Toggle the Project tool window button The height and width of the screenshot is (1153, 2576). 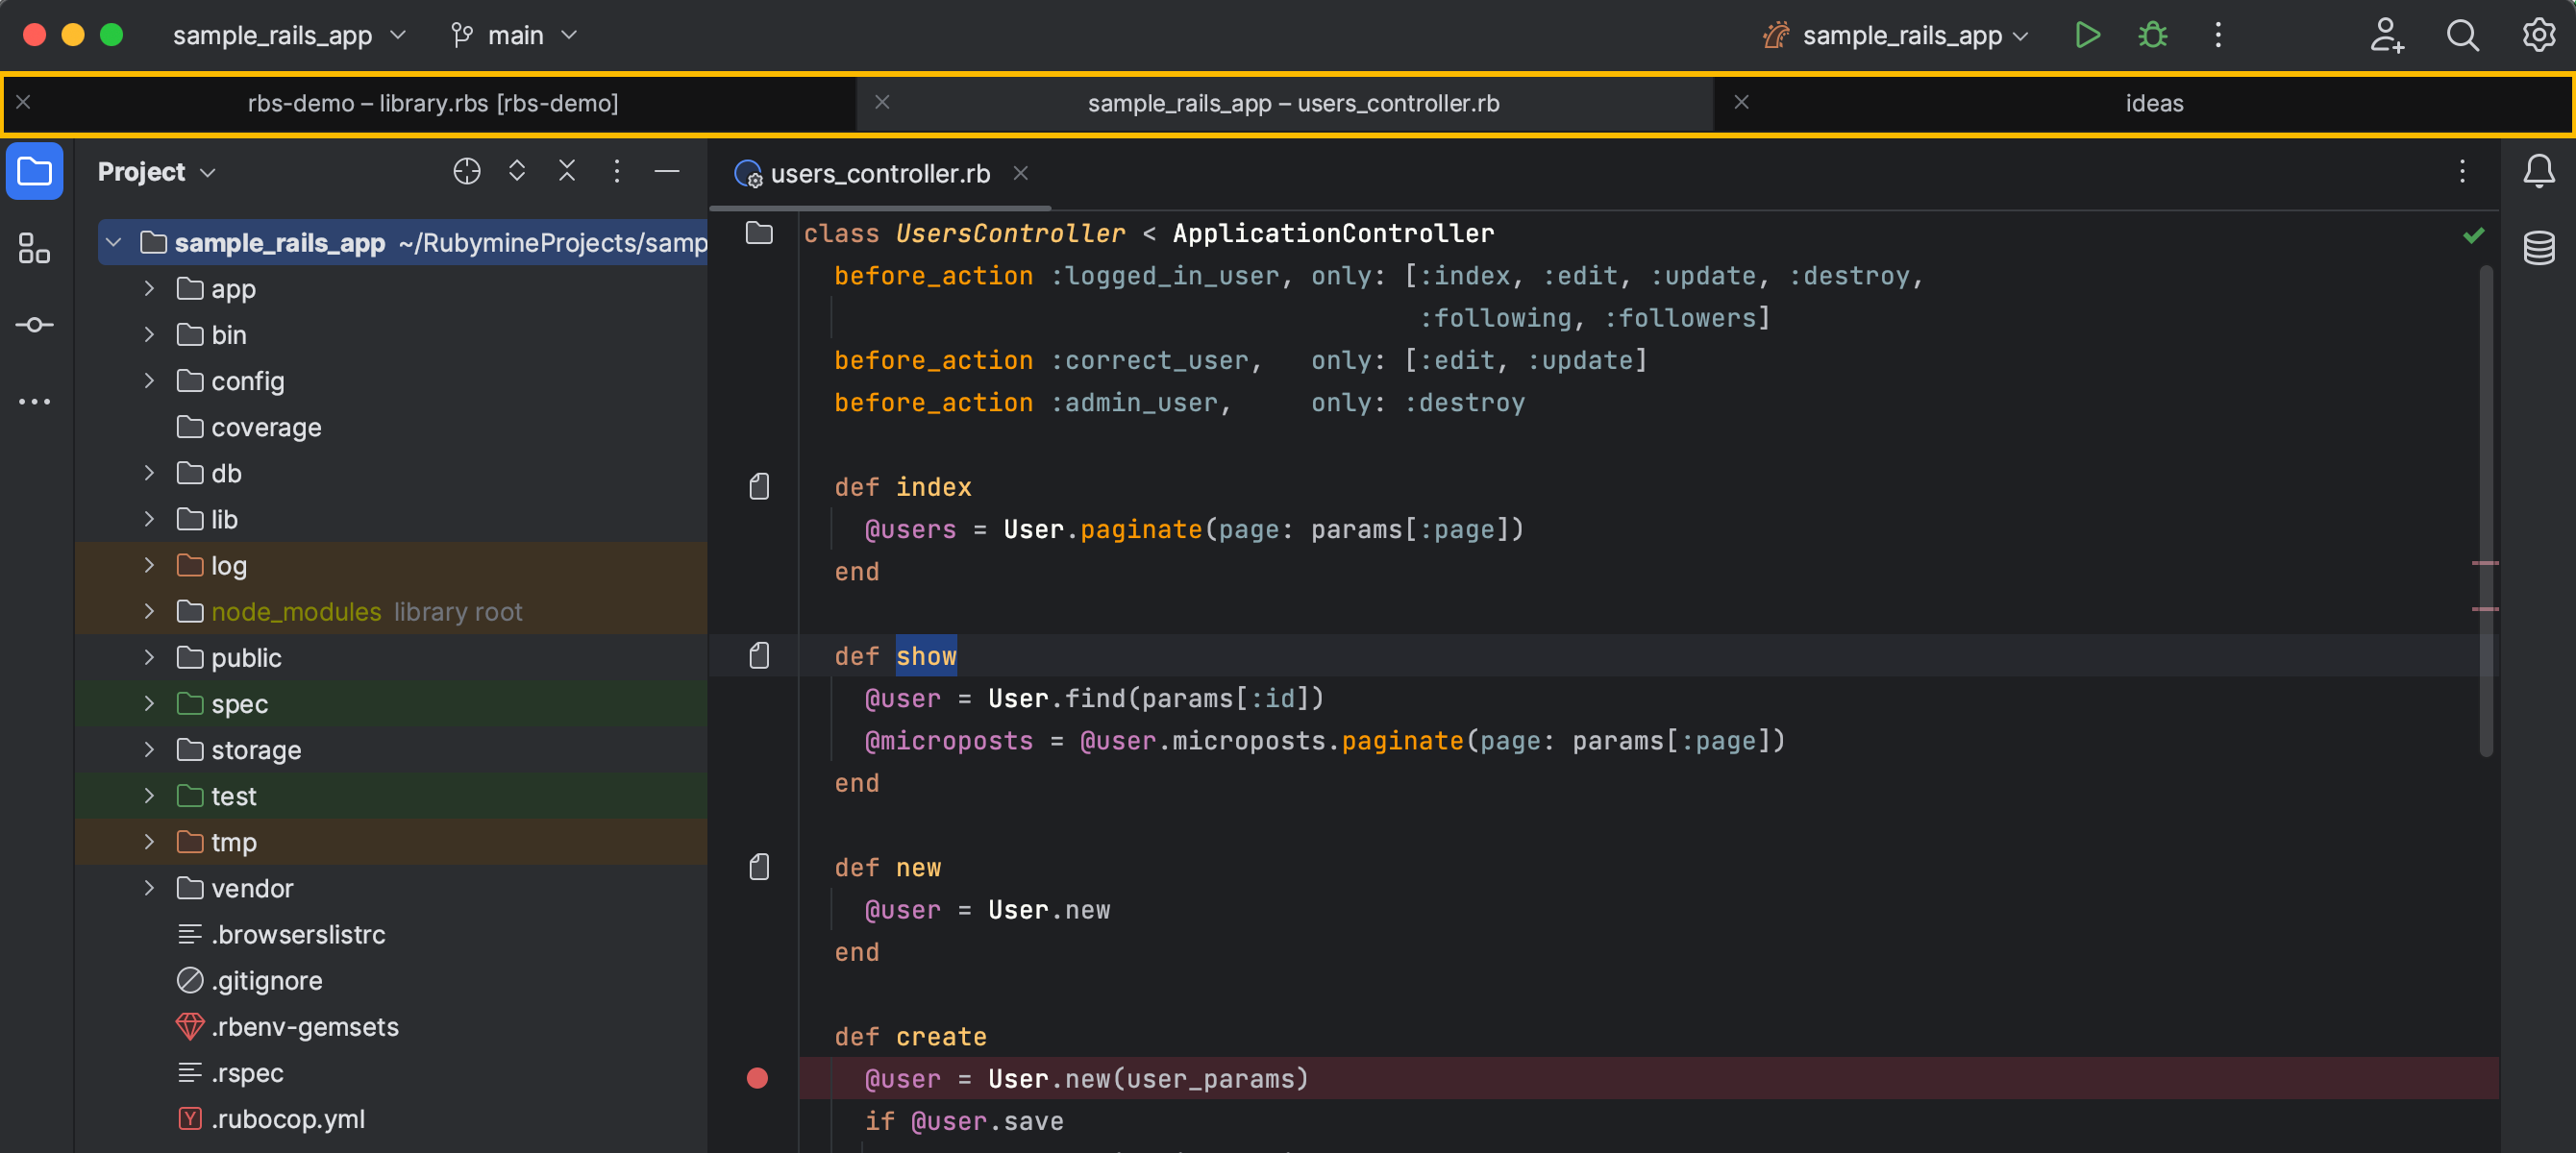tap(34, 171)
